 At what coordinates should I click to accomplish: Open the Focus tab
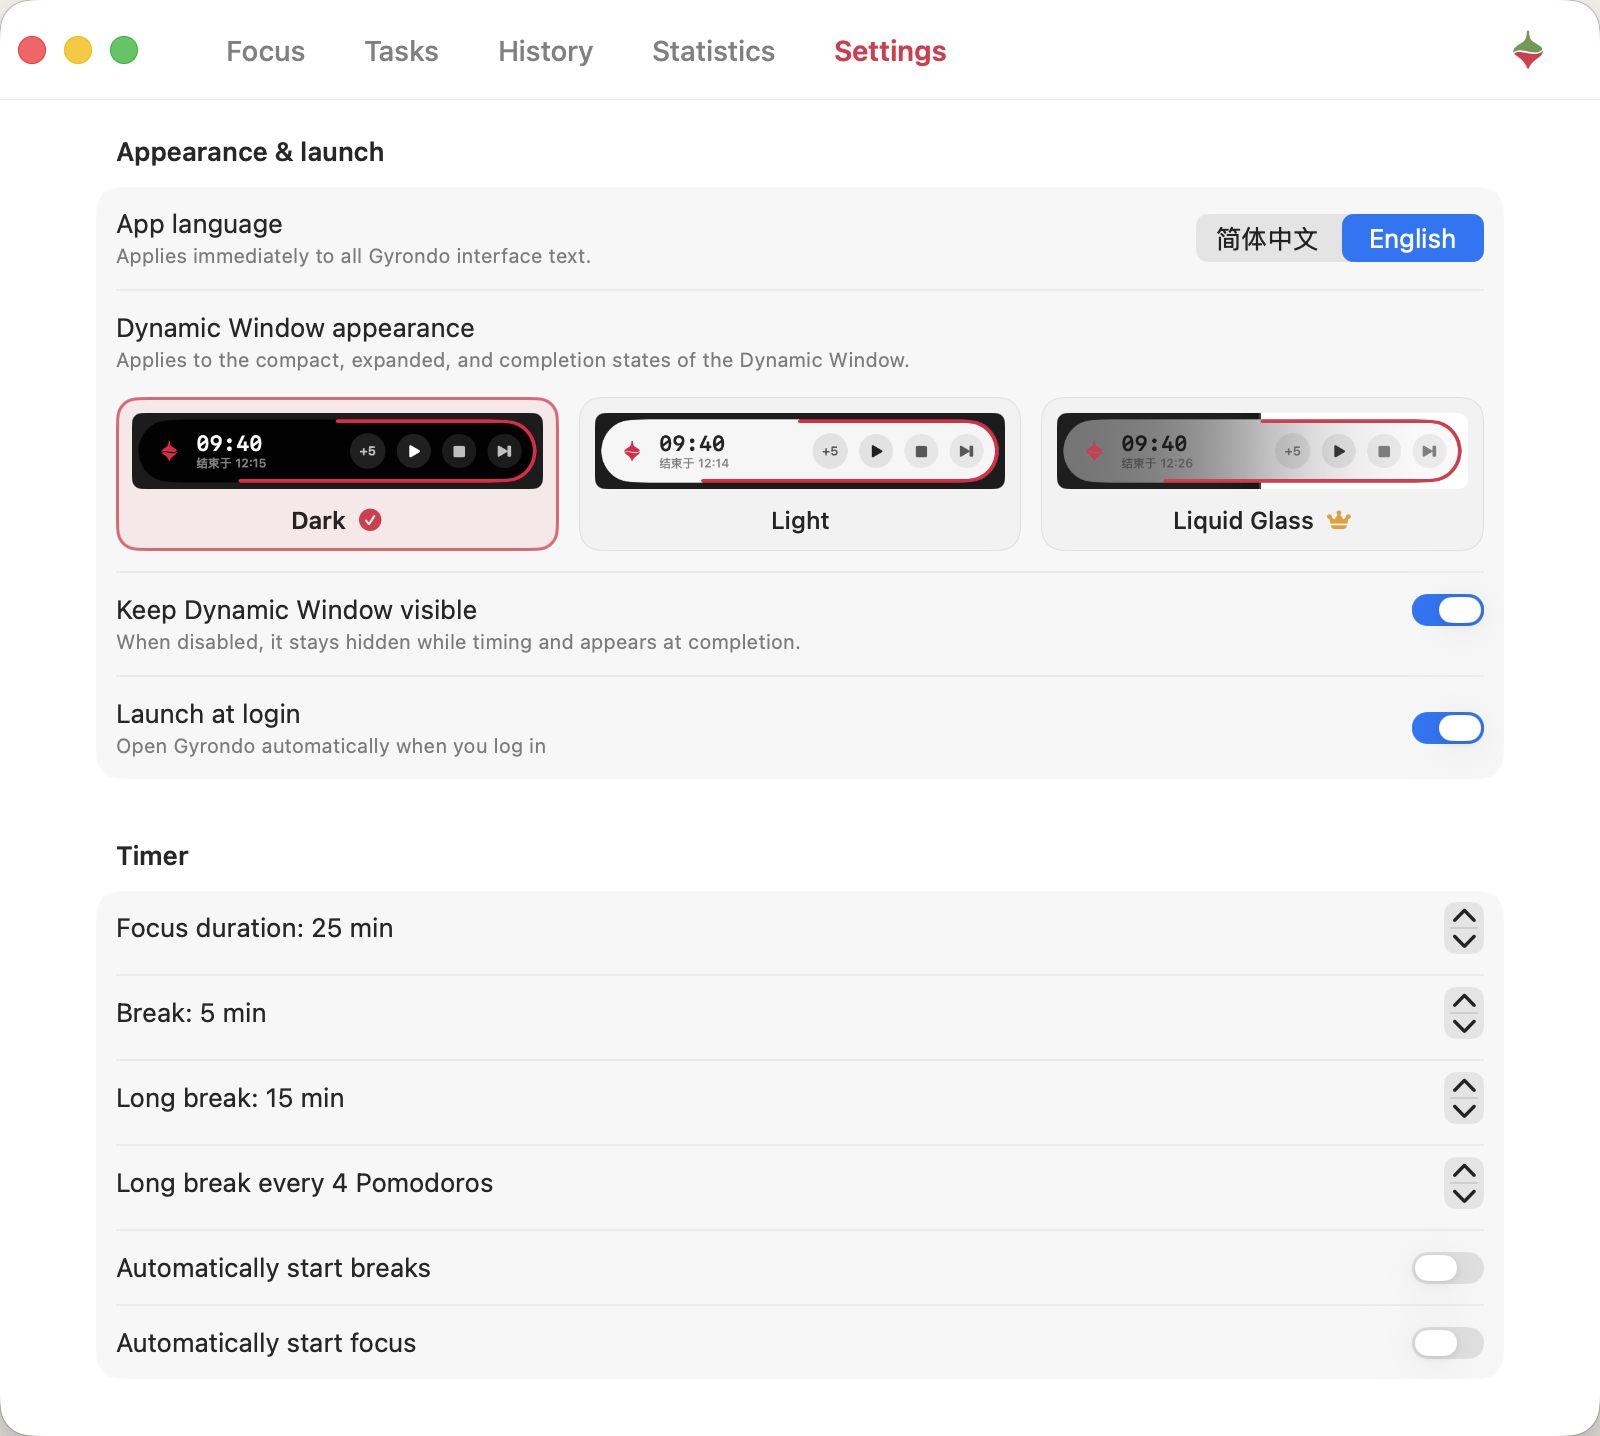265,51
